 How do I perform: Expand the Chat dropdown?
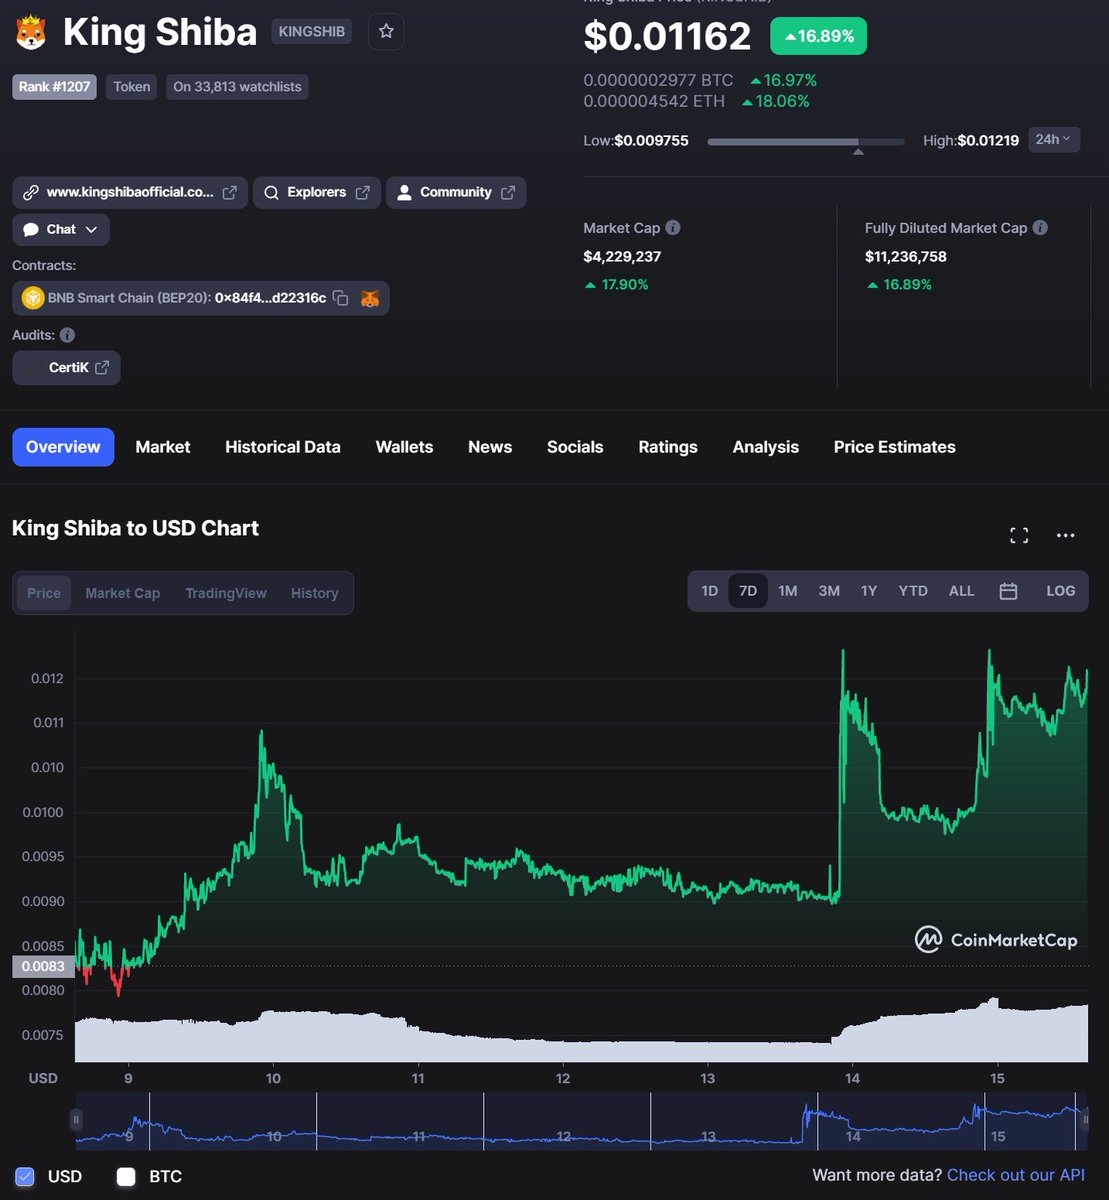(61, 229)
